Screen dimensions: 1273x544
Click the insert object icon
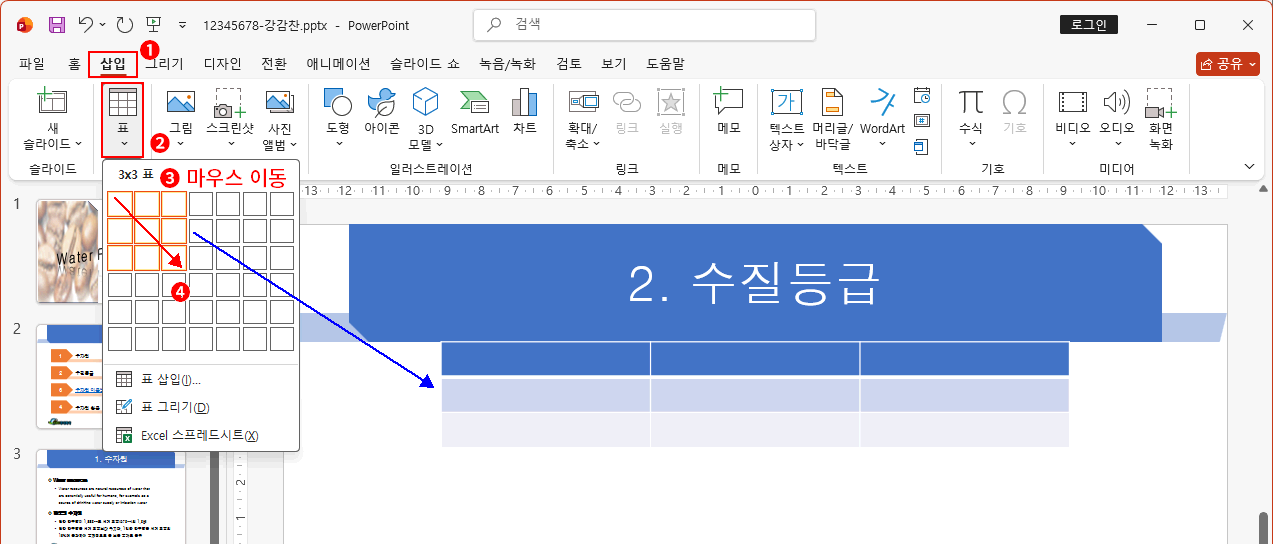pos(922,146)
